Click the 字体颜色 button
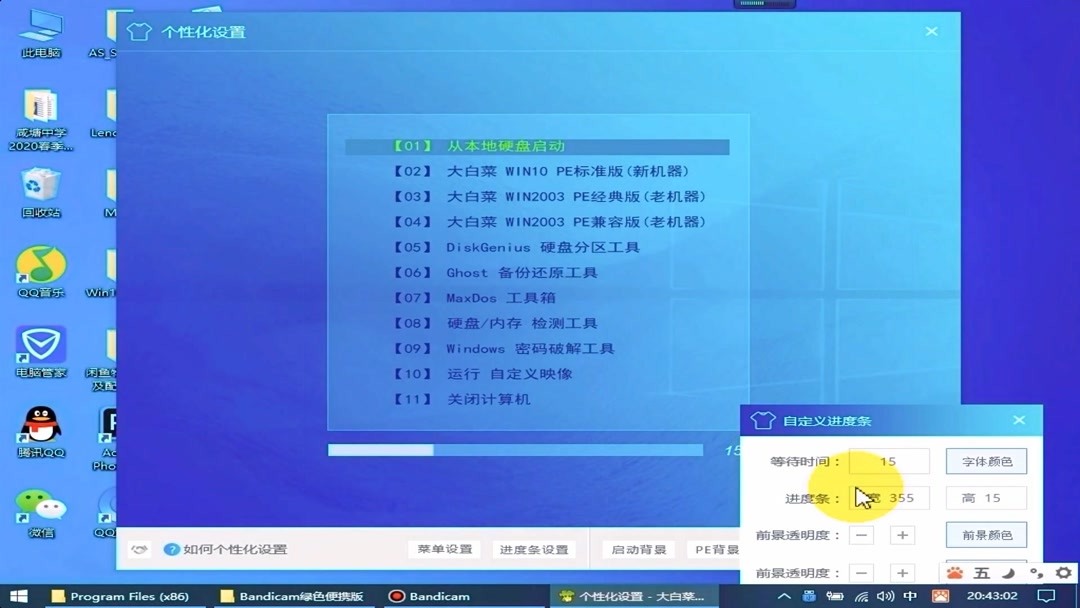 [x=986, y=461]
